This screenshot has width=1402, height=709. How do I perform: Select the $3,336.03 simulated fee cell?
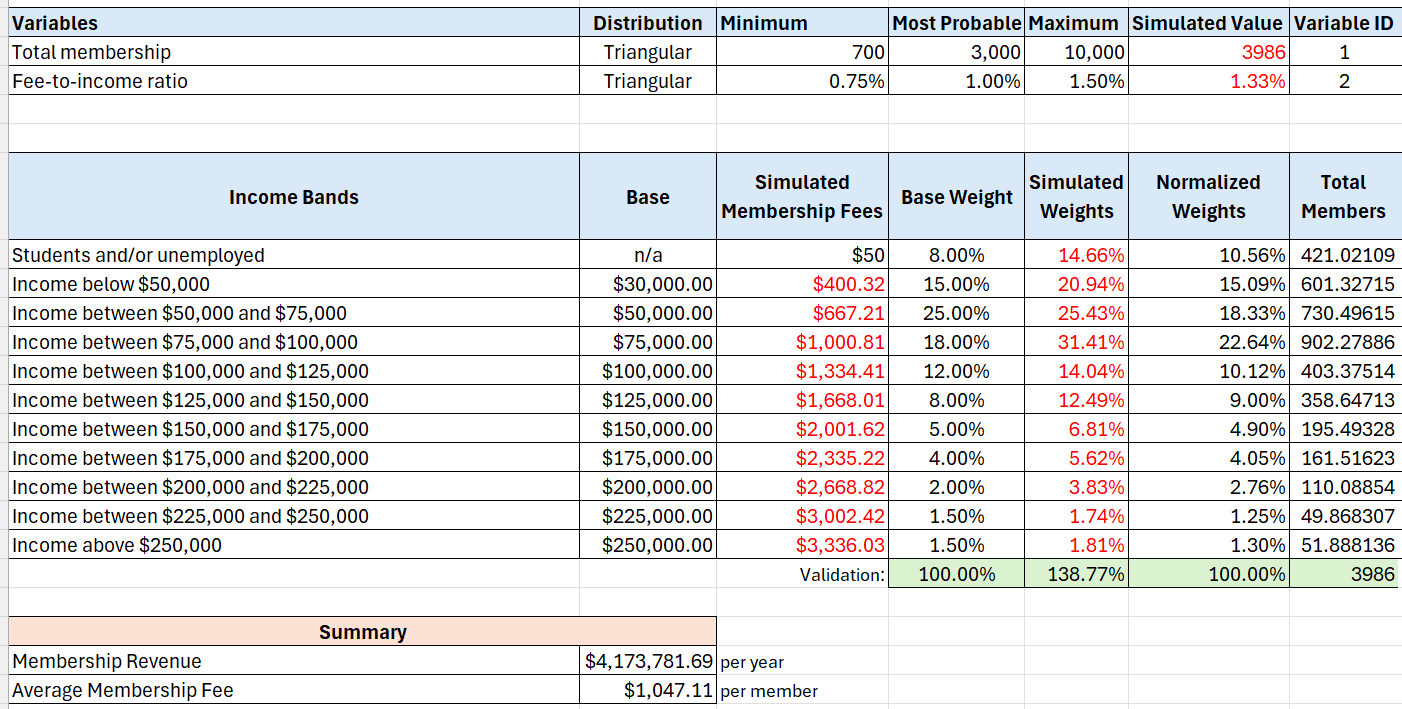click(x=802, y=545)
